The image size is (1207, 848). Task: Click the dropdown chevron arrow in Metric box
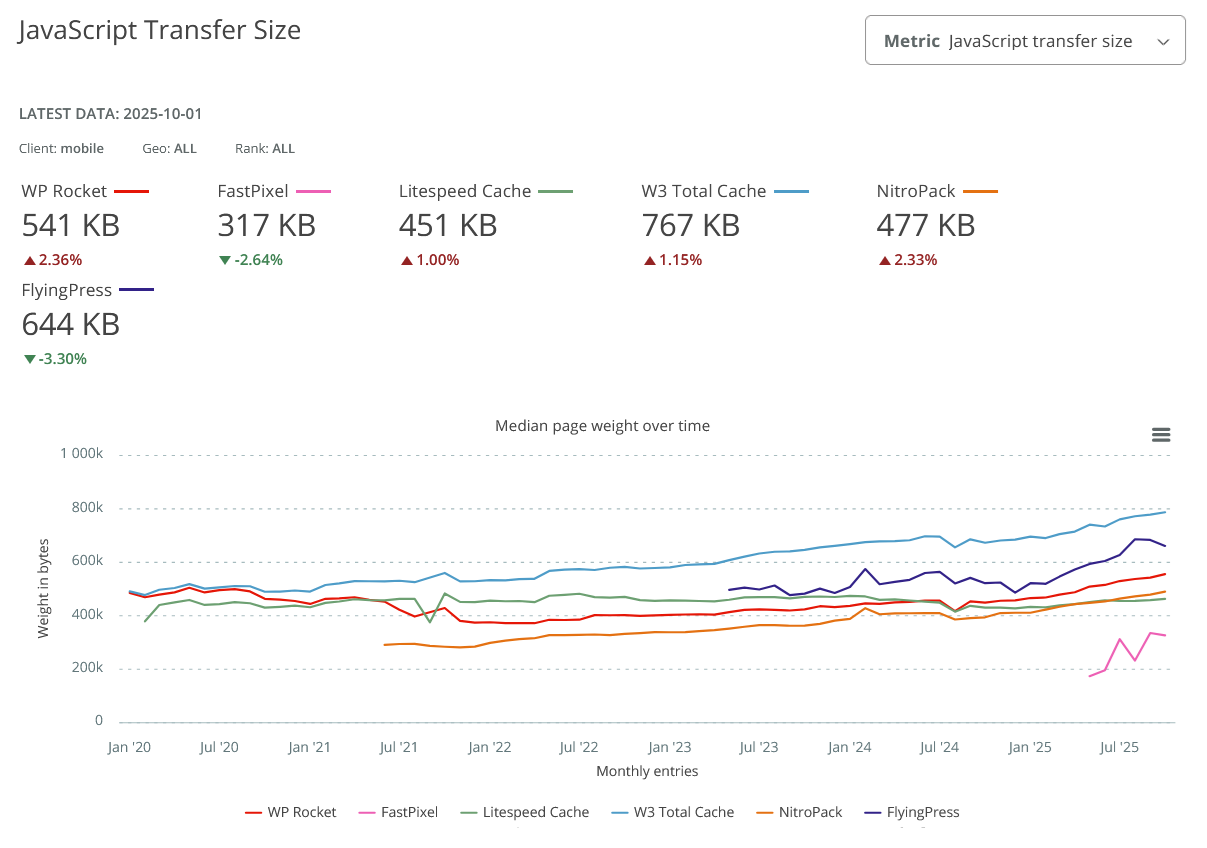click(x=1162, y=42)
